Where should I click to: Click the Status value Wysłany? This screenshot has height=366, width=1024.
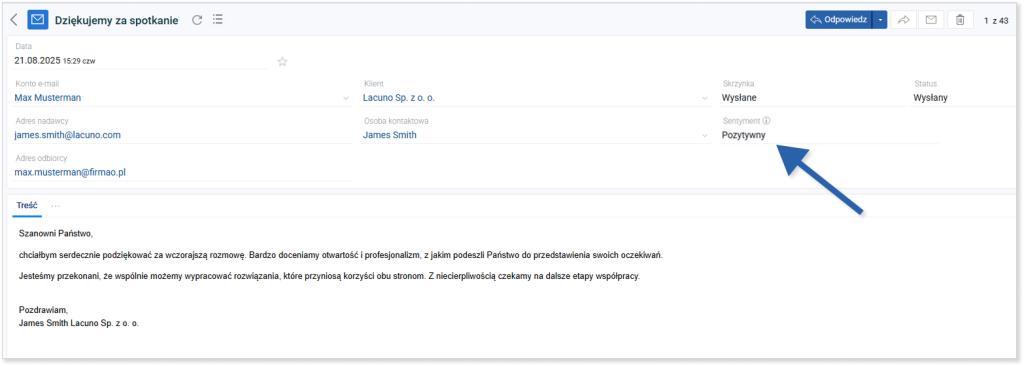point(930,98)
